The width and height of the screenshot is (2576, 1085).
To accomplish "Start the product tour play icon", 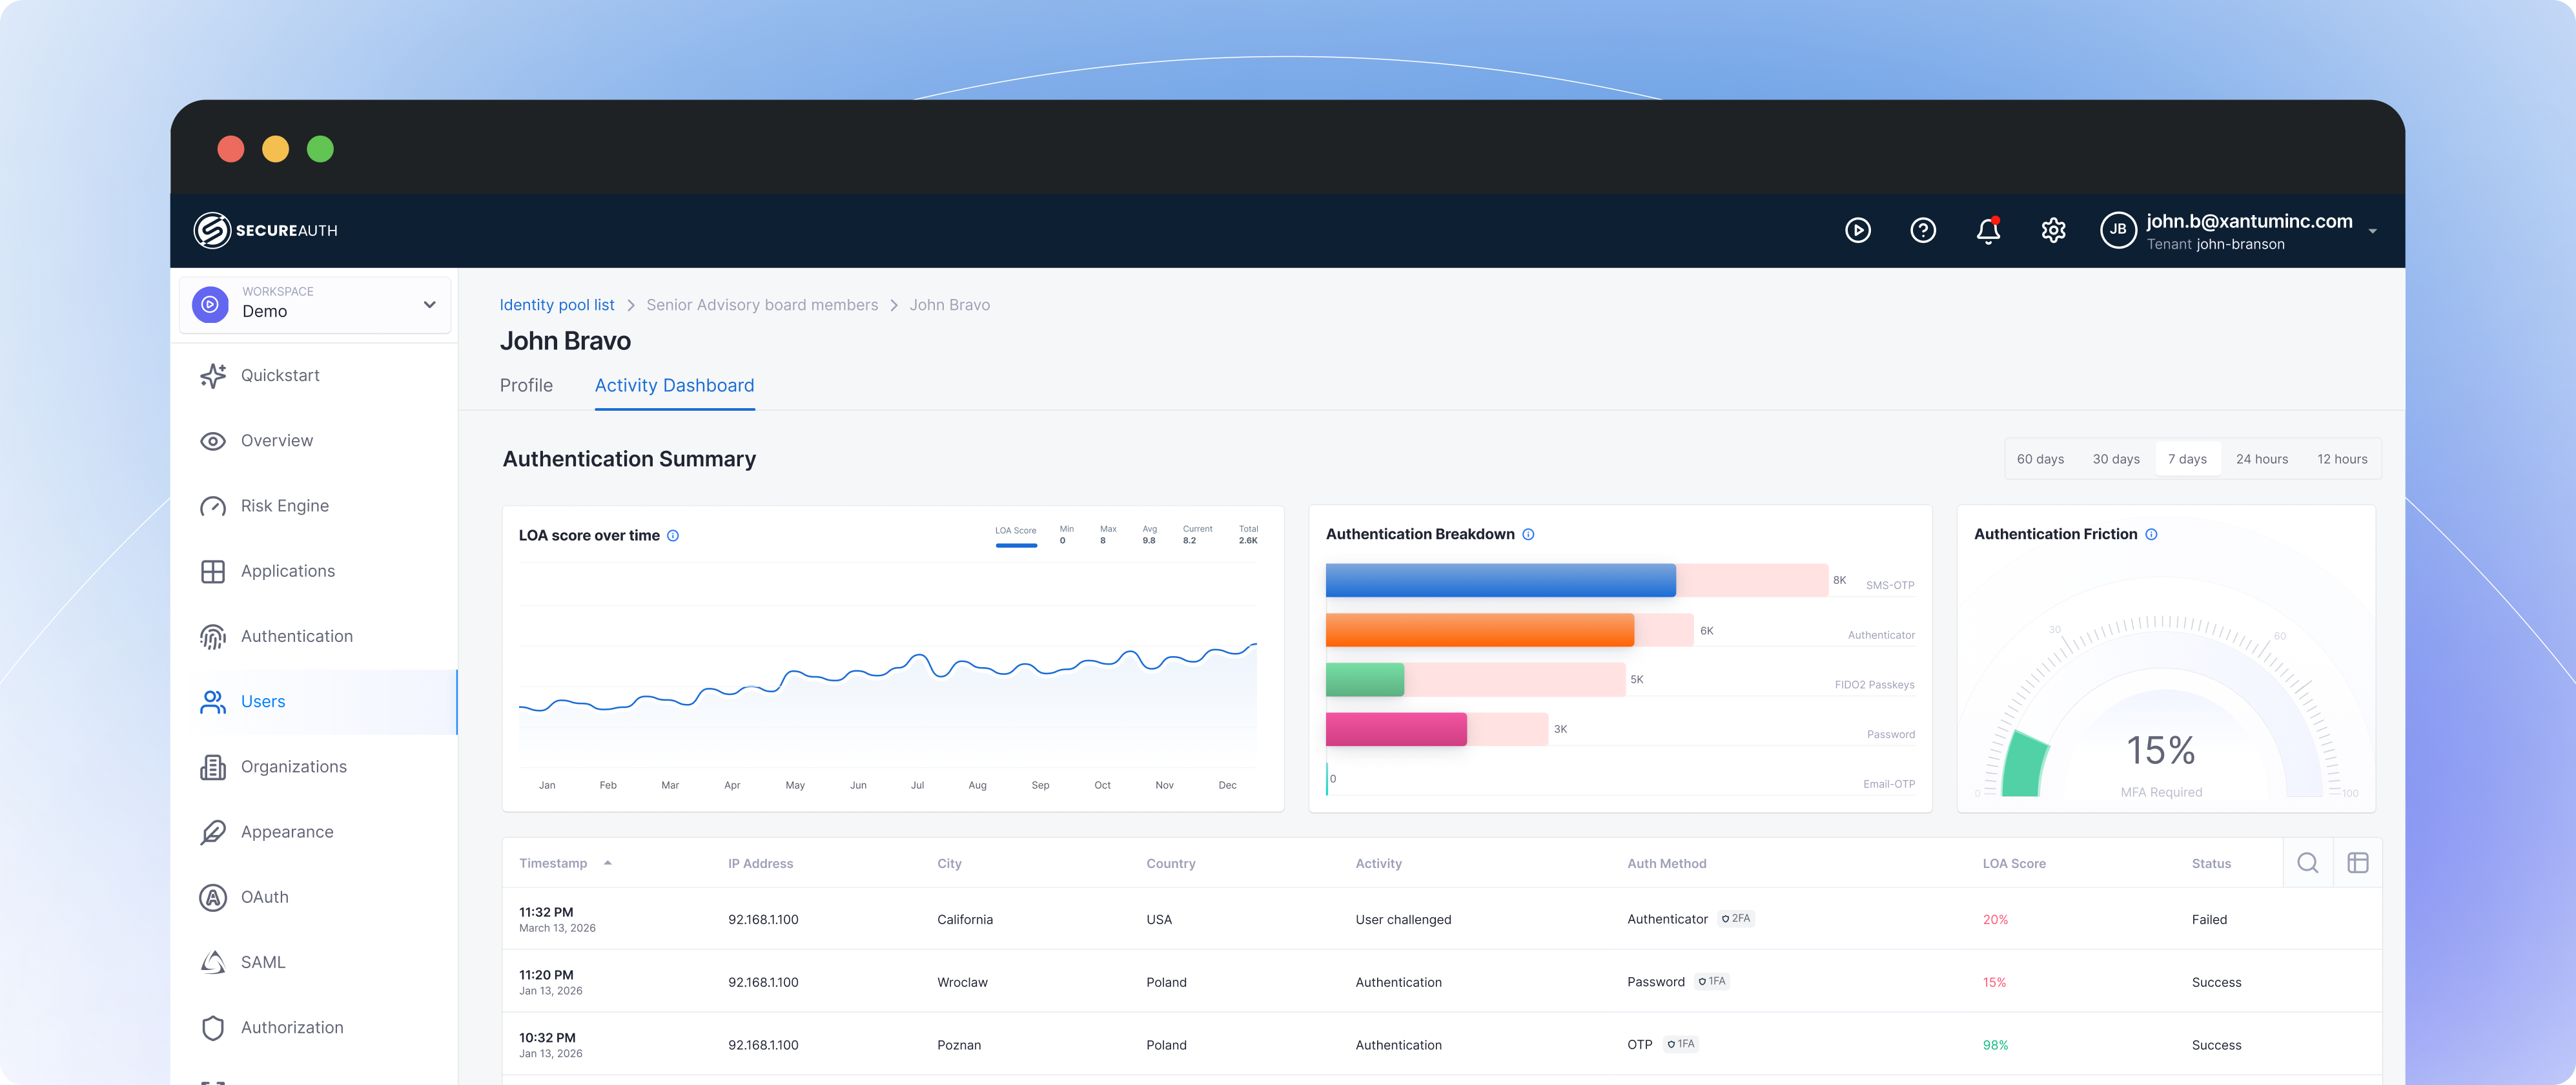I will pyautogui.click(x=1858, y=230).
